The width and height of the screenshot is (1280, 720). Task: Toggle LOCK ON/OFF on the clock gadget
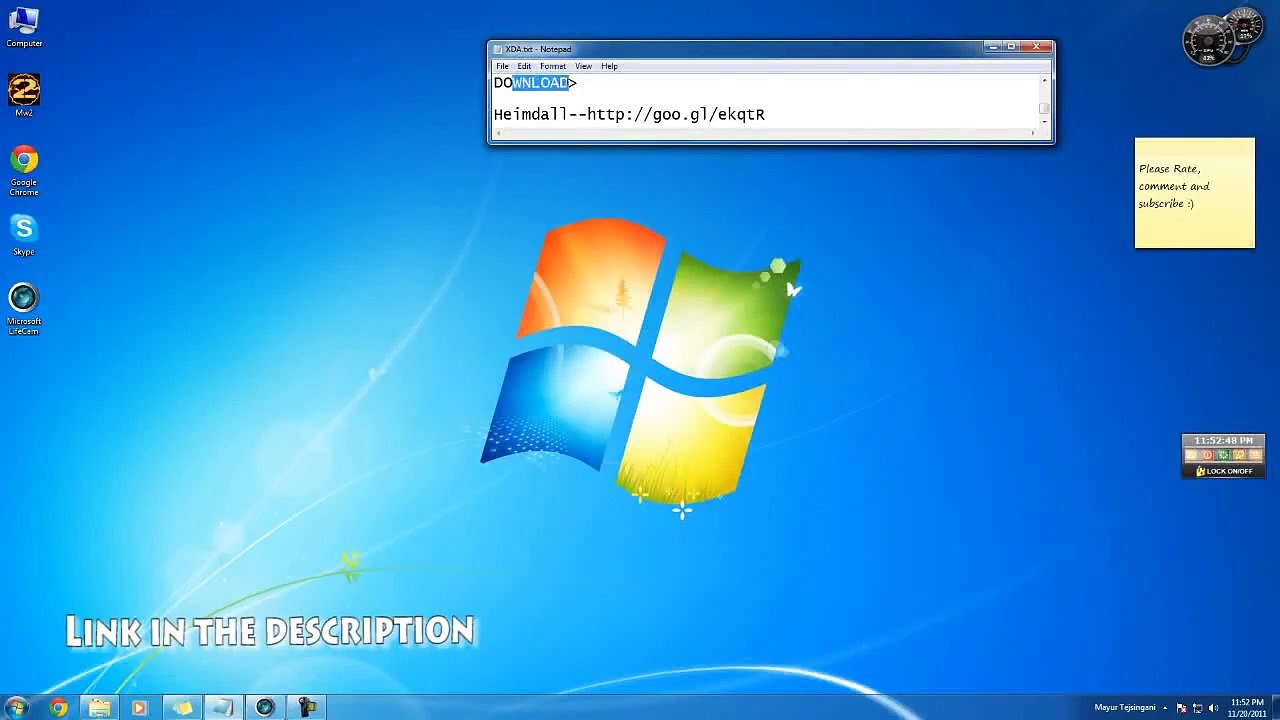click(1224, 471)
